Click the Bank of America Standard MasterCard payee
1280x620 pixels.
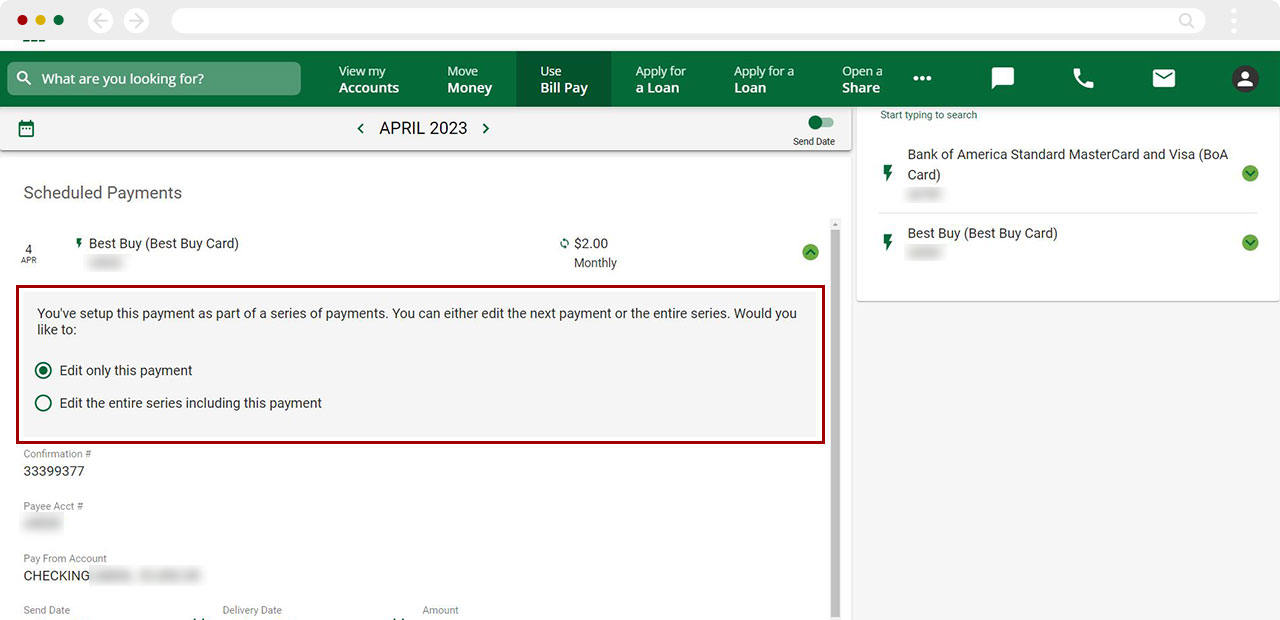(x=1068, y=164)
